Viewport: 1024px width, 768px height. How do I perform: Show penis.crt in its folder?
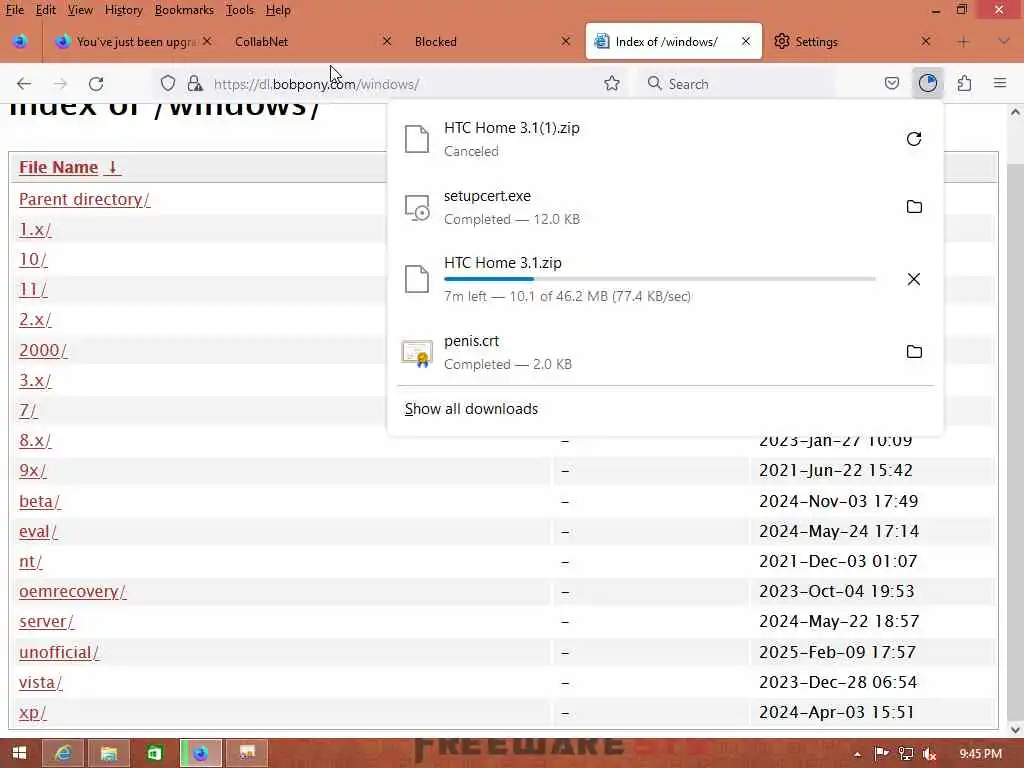point(914,352)
